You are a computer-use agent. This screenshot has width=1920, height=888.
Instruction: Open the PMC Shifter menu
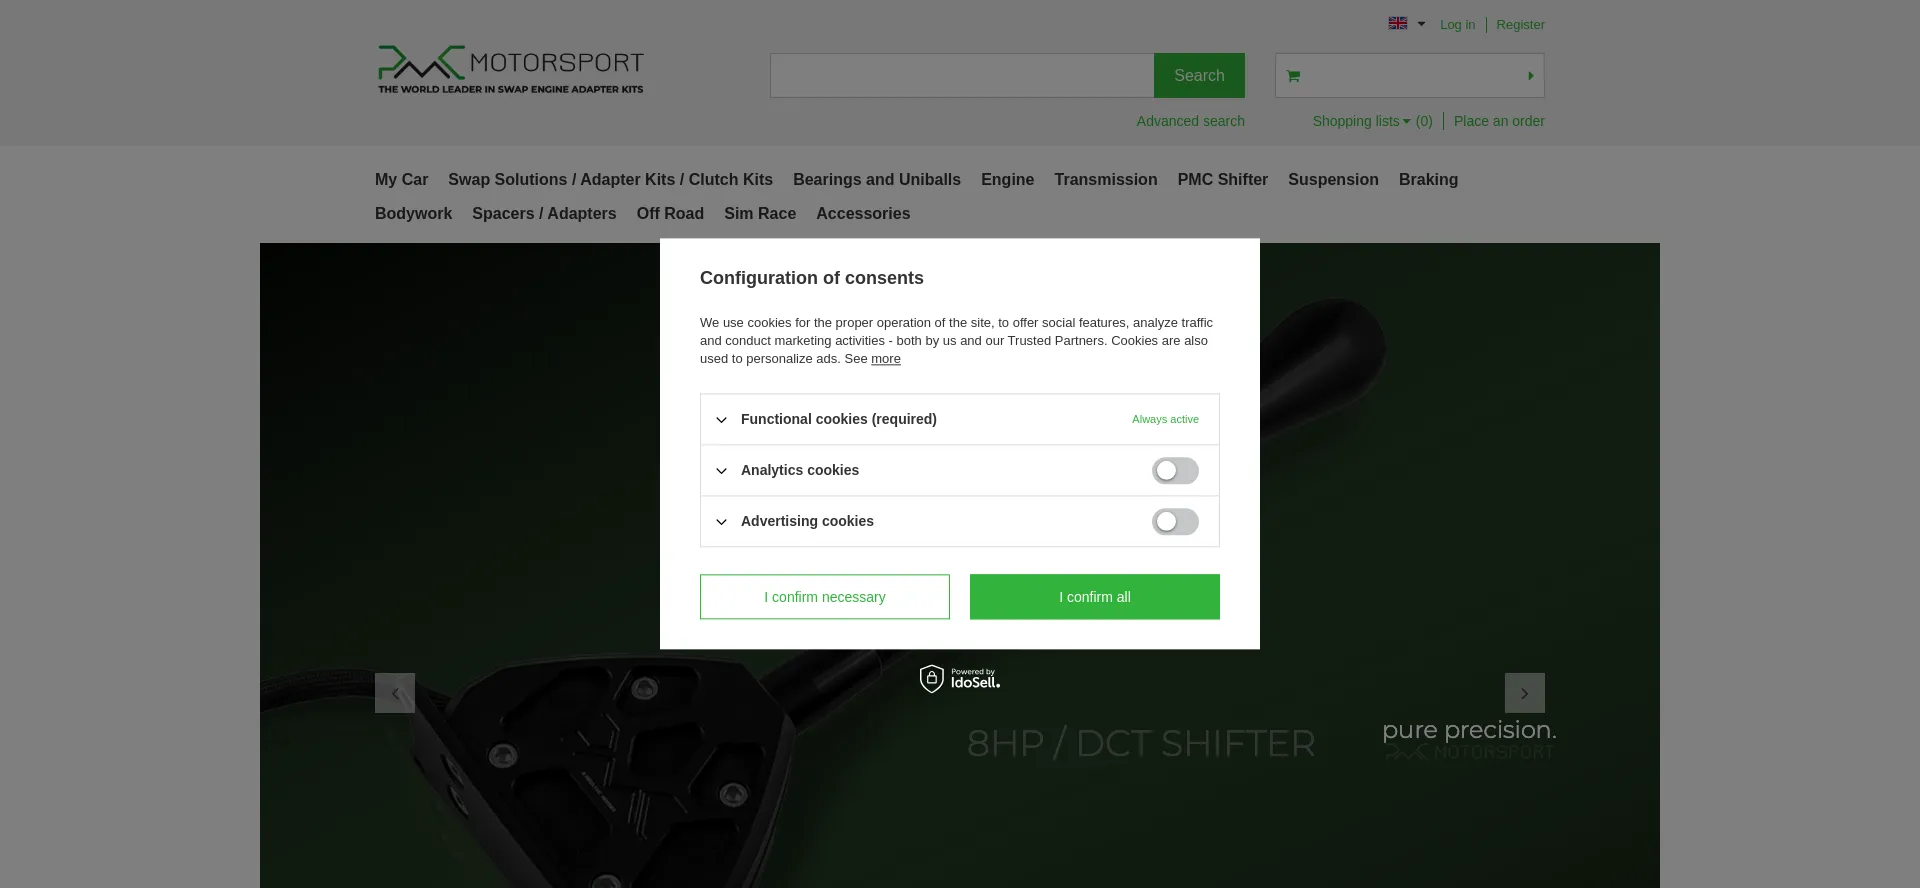[1222, 180]
